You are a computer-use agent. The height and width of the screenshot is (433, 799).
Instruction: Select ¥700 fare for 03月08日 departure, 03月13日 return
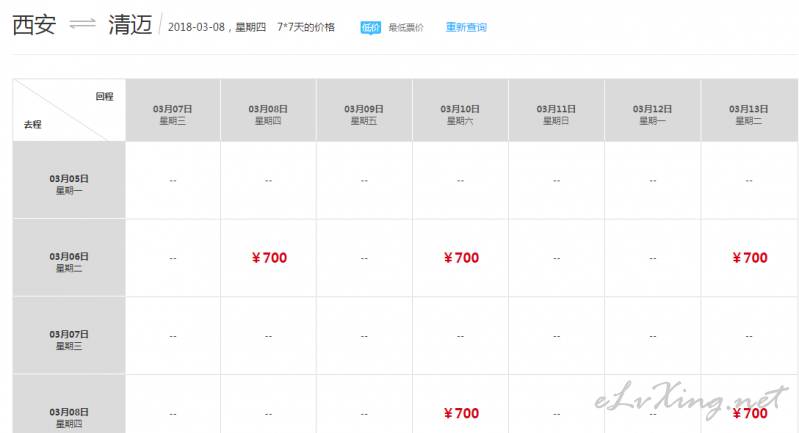tap(750, 413)
